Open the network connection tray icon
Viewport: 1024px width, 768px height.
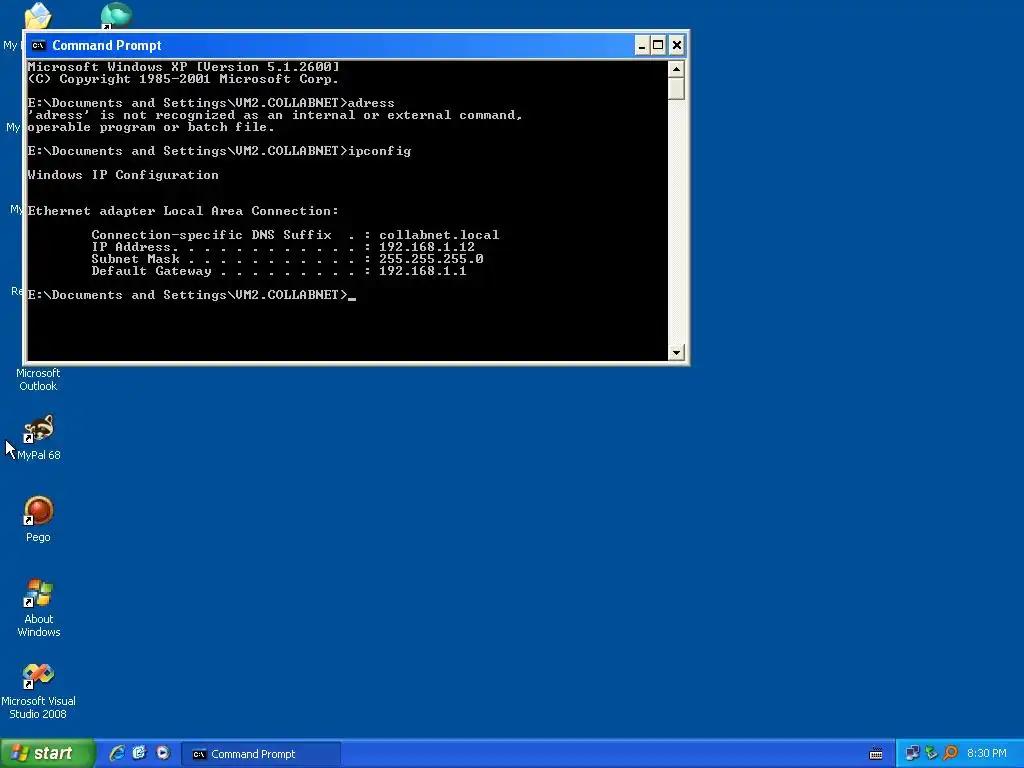tap(912, 754)
